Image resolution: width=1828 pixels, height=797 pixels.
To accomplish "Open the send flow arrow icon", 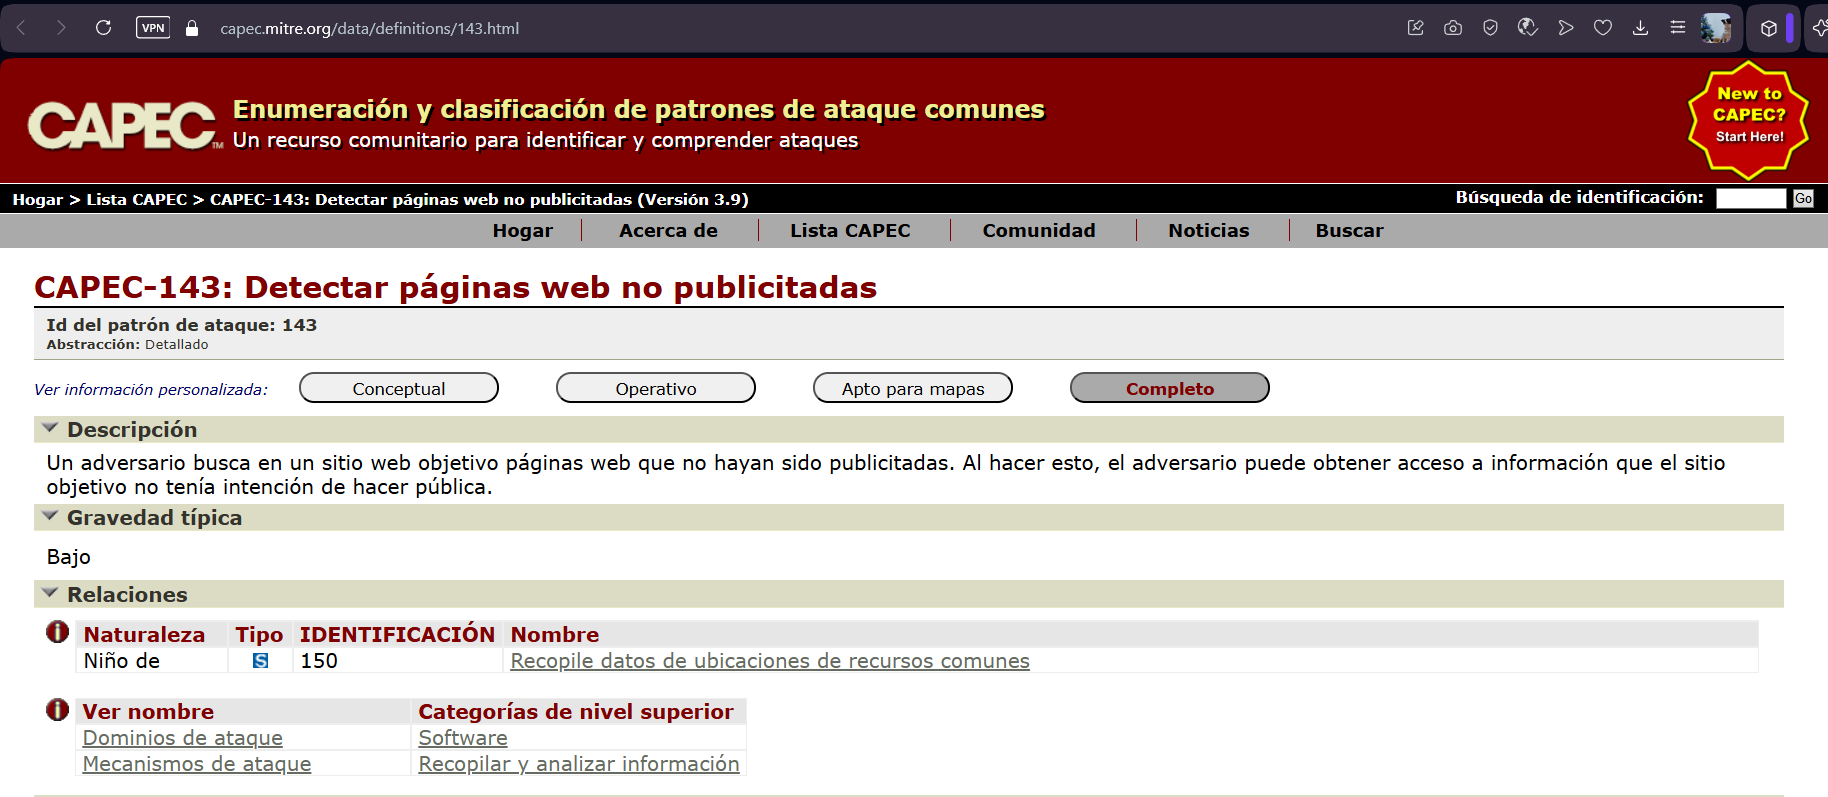I will click(x=1565, y=28).
